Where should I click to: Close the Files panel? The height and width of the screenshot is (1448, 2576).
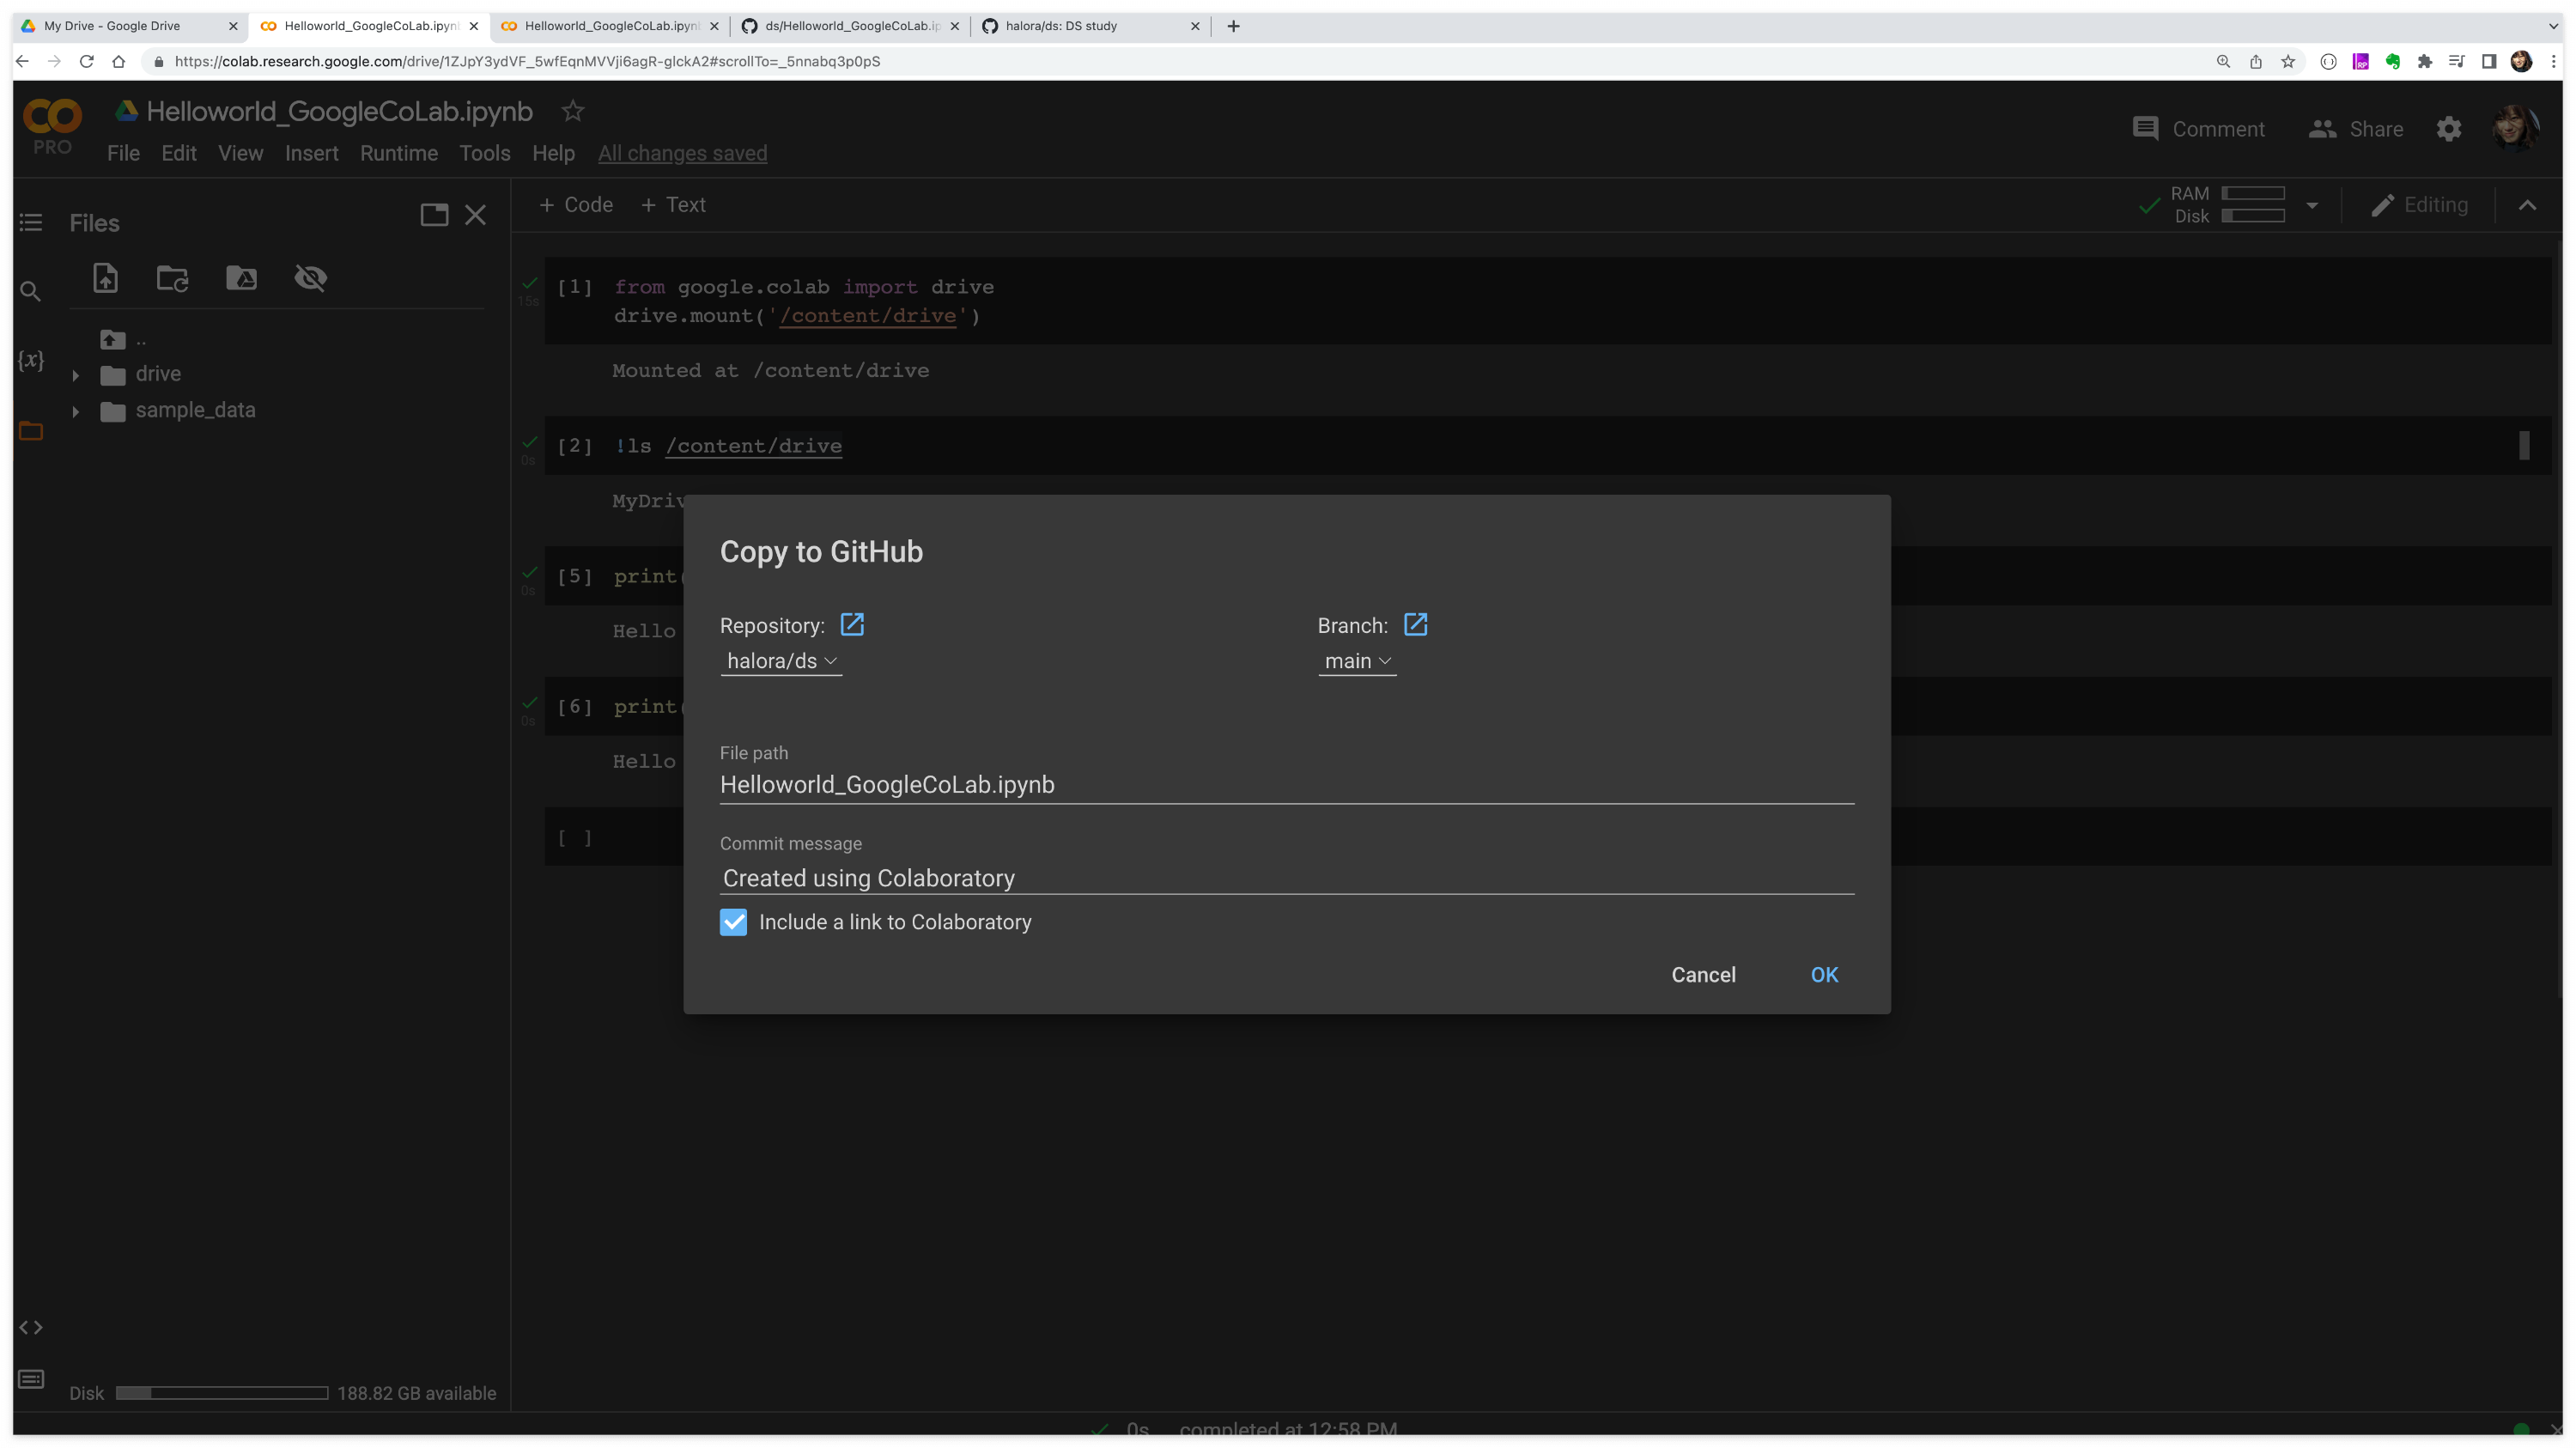pos(476,215)
